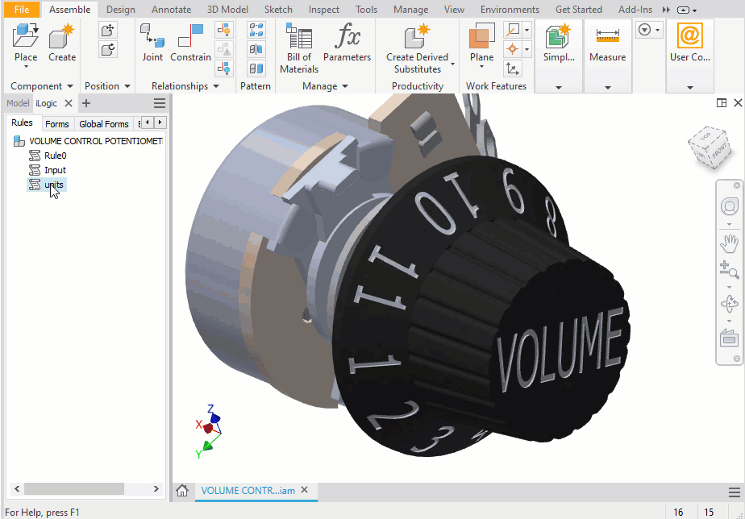This screenshot has width=745, height=519.
Task: Select the Create component tool
Action: 62,37
